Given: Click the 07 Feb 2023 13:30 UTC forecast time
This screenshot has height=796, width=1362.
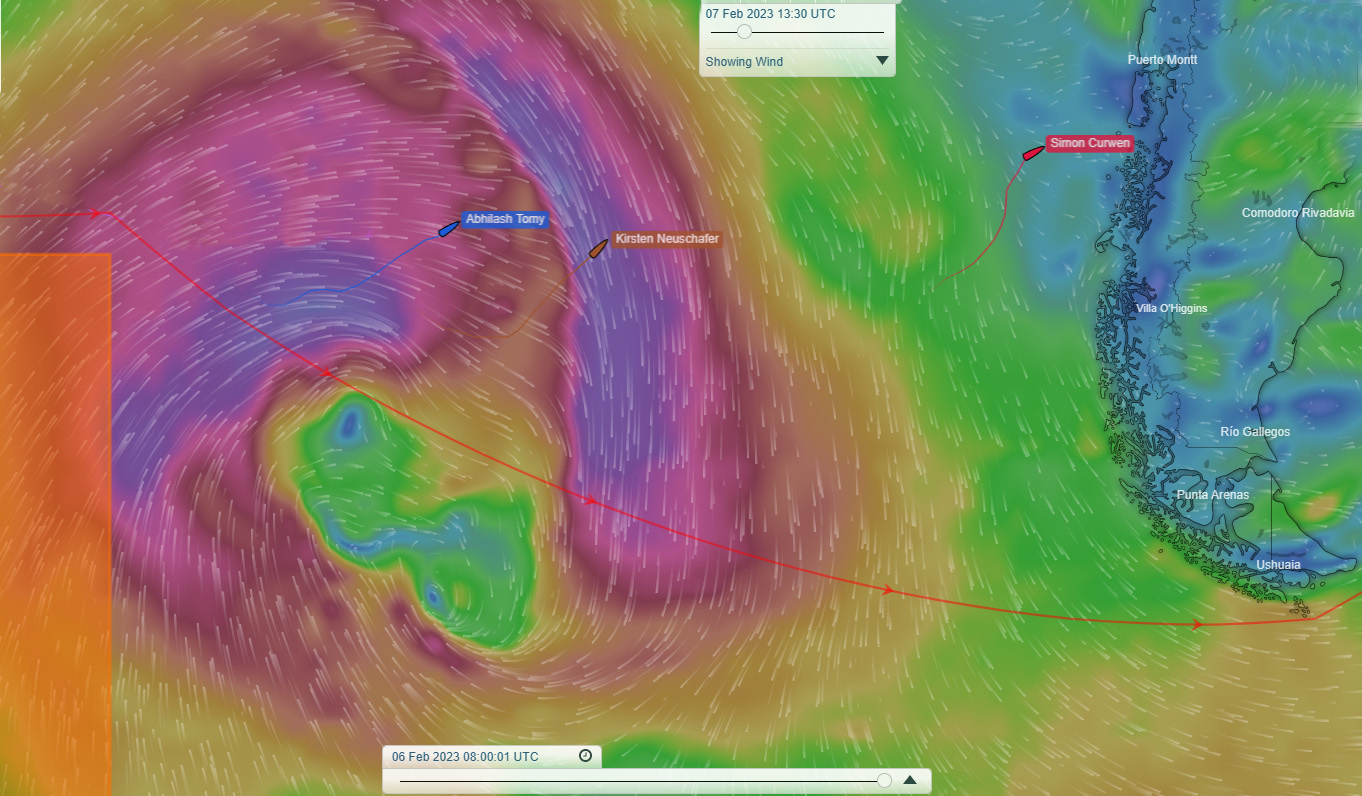Looking at the screenshot, I should point(770,14).
